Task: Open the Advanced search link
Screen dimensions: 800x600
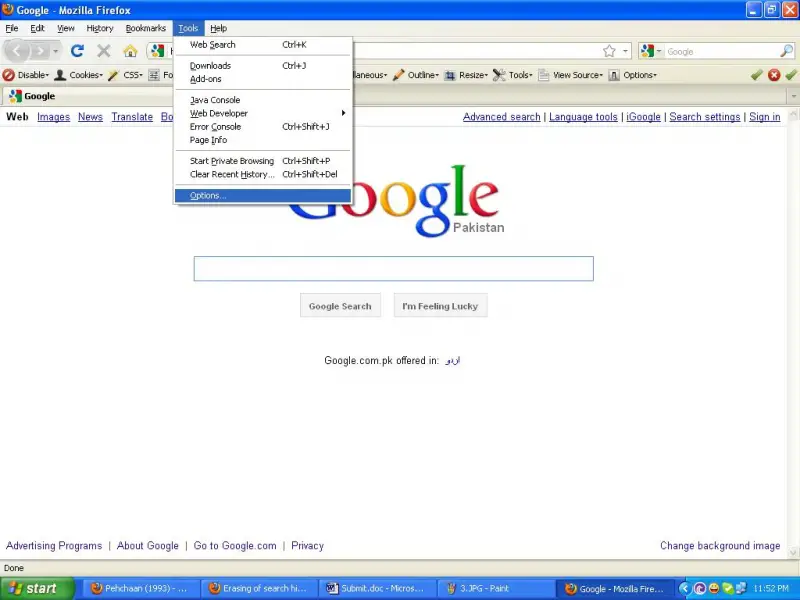Action: click(x=502, y=117)
